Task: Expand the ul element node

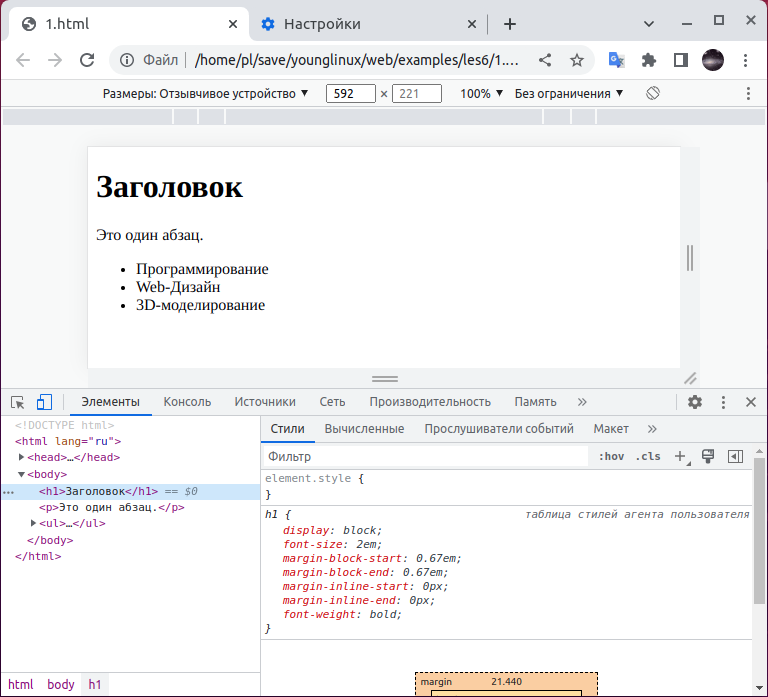Action: tap(33, 523)
